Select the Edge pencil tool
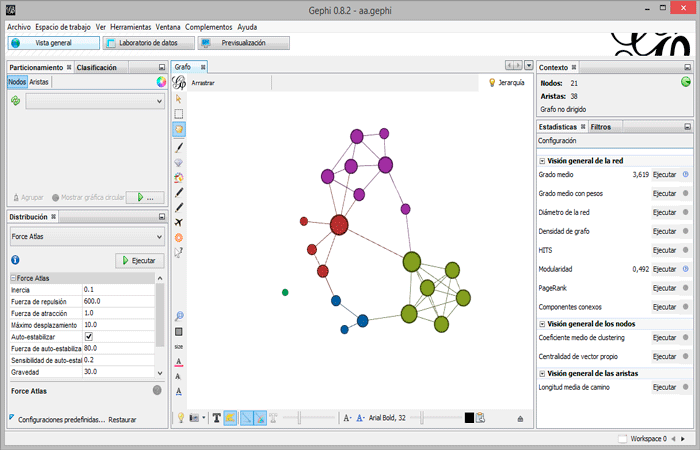 (179, 208)
